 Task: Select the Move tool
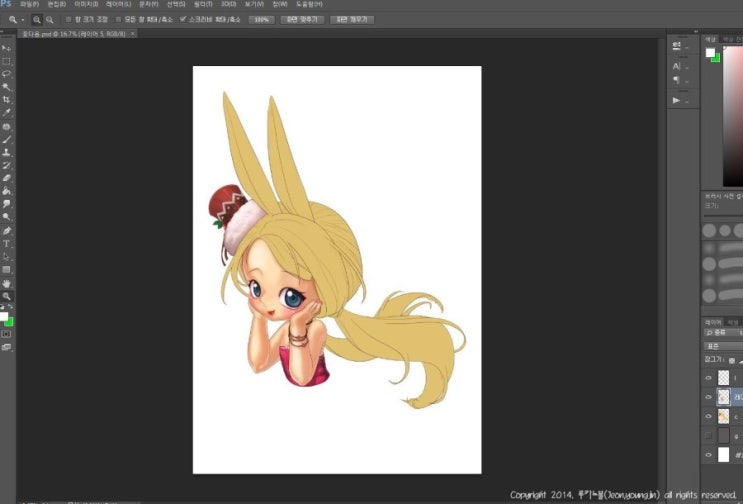6,48
